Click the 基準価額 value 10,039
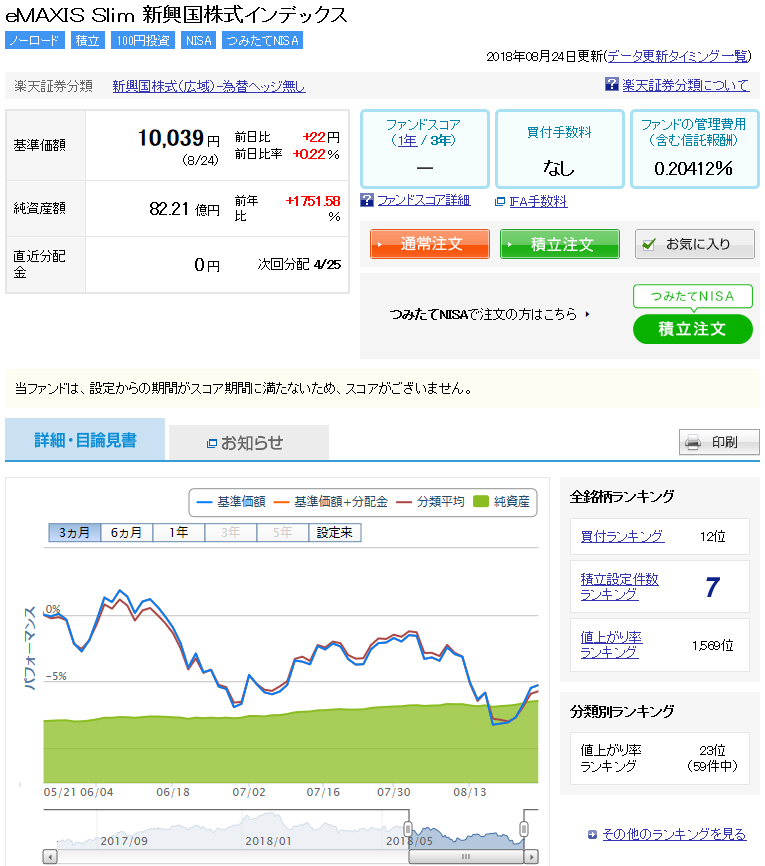Viewport: 765px width, 866px height. point(171,138)
